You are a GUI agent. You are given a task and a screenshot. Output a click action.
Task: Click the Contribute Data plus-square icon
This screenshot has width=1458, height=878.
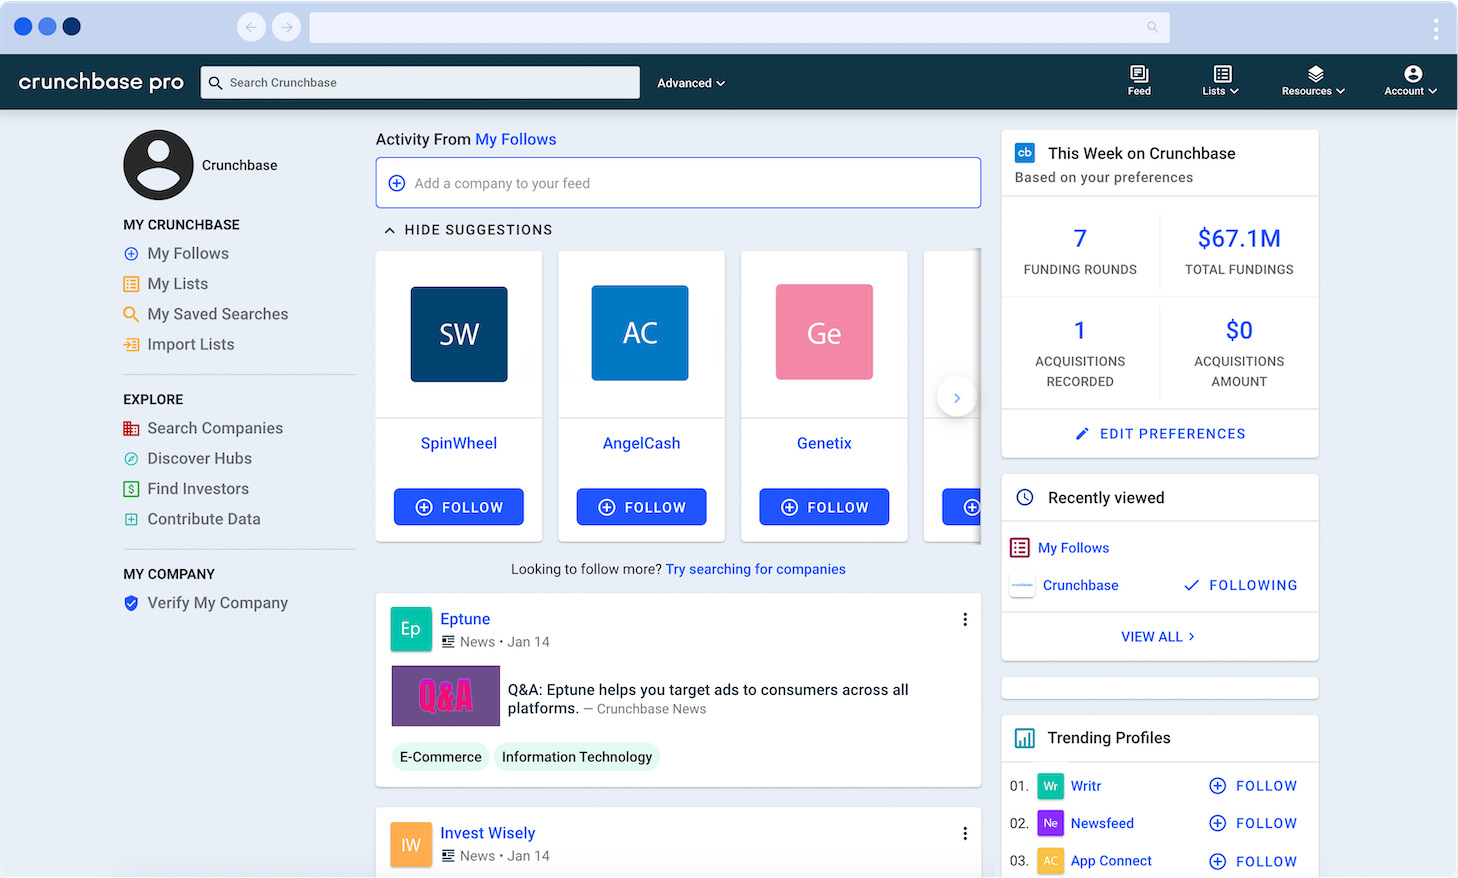click(131, 519)
